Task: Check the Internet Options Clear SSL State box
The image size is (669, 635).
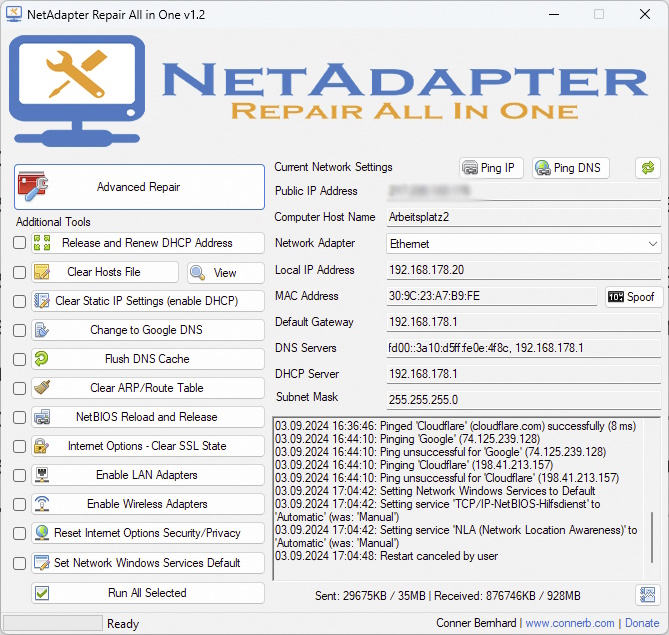Action: (19, 446)
